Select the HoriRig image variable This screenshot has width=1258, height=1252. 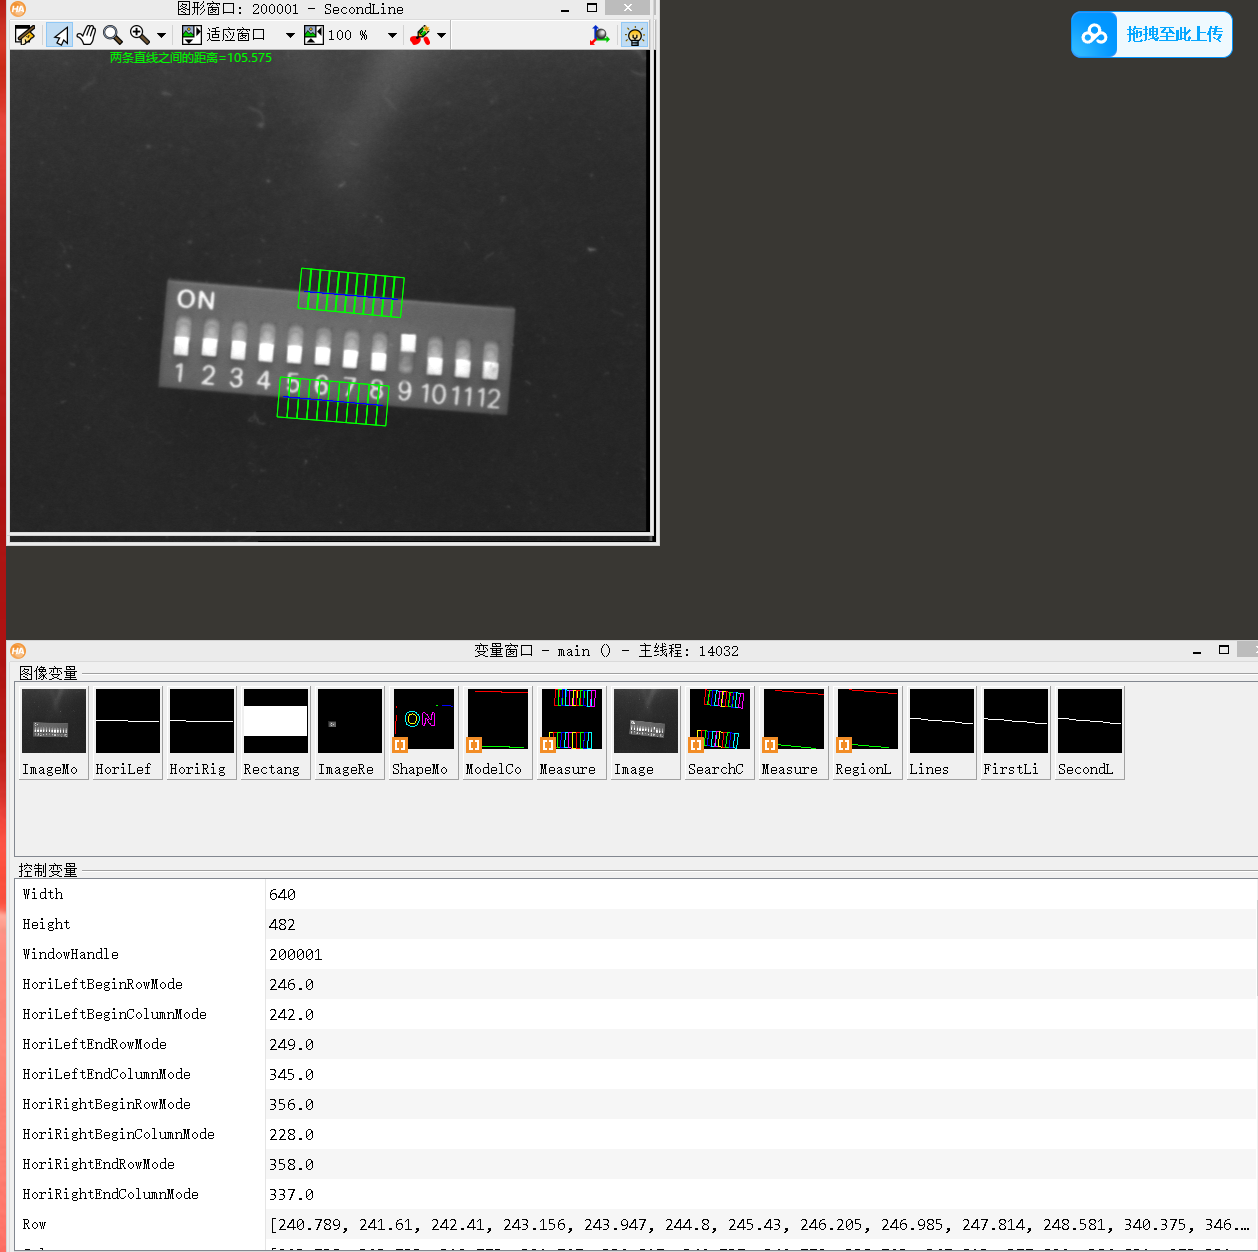(x=202, y=733)
